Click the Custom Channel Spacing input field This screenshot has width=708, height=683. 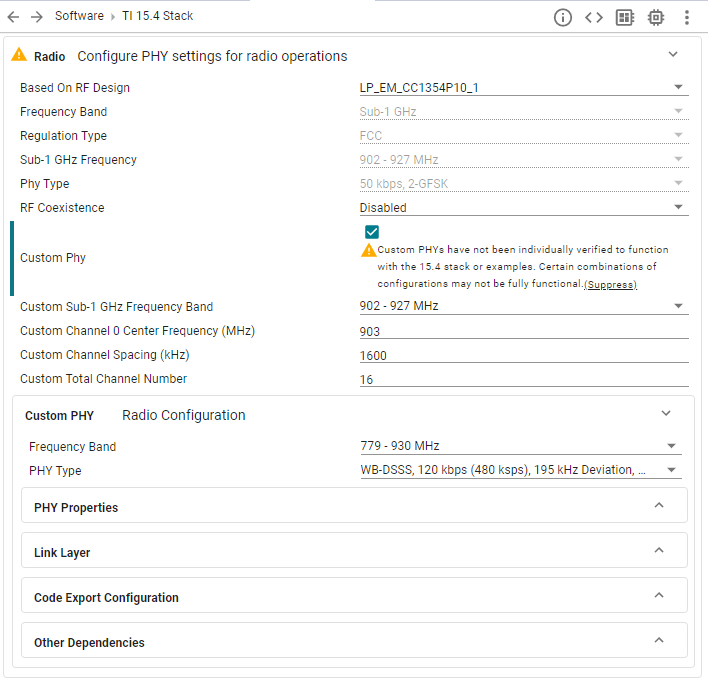(523, 355)
